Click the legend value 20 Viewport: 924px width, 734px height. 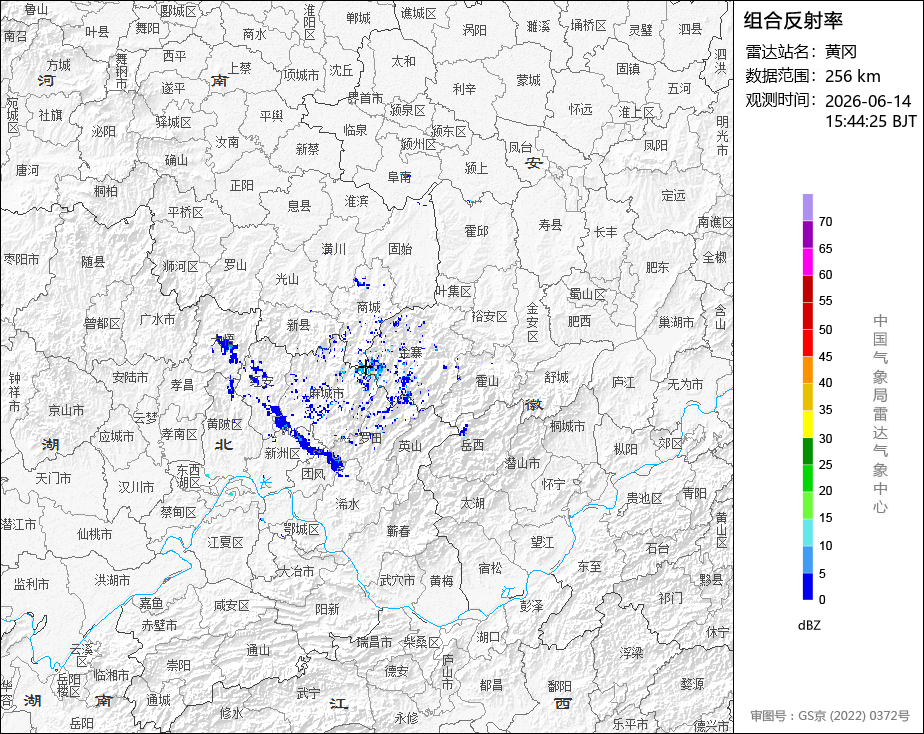(826, 491)
